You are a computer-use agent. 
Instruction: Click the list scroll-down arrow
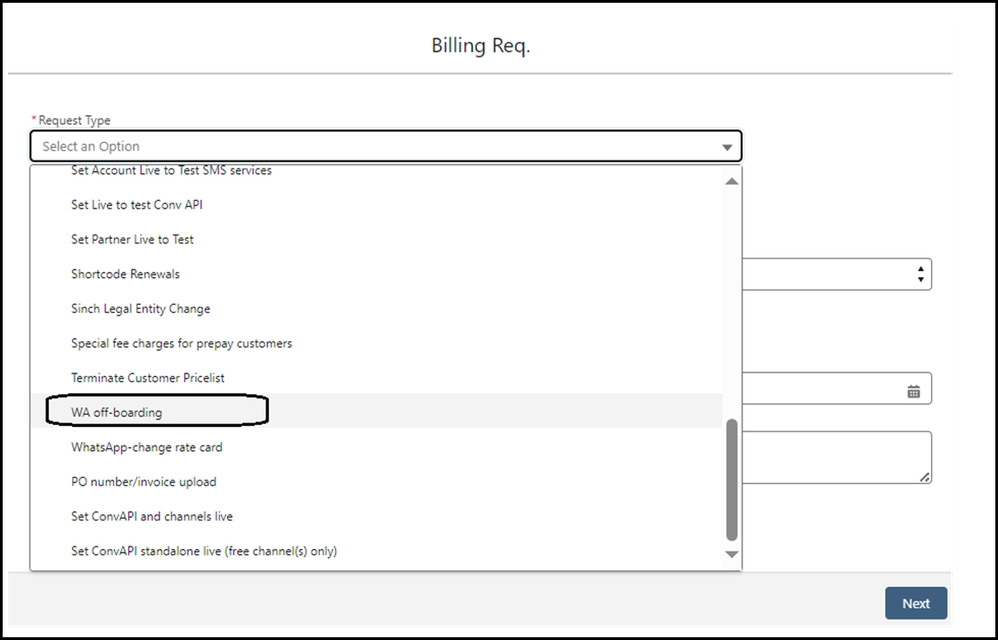pyautogui.click(x=732, y=554)
